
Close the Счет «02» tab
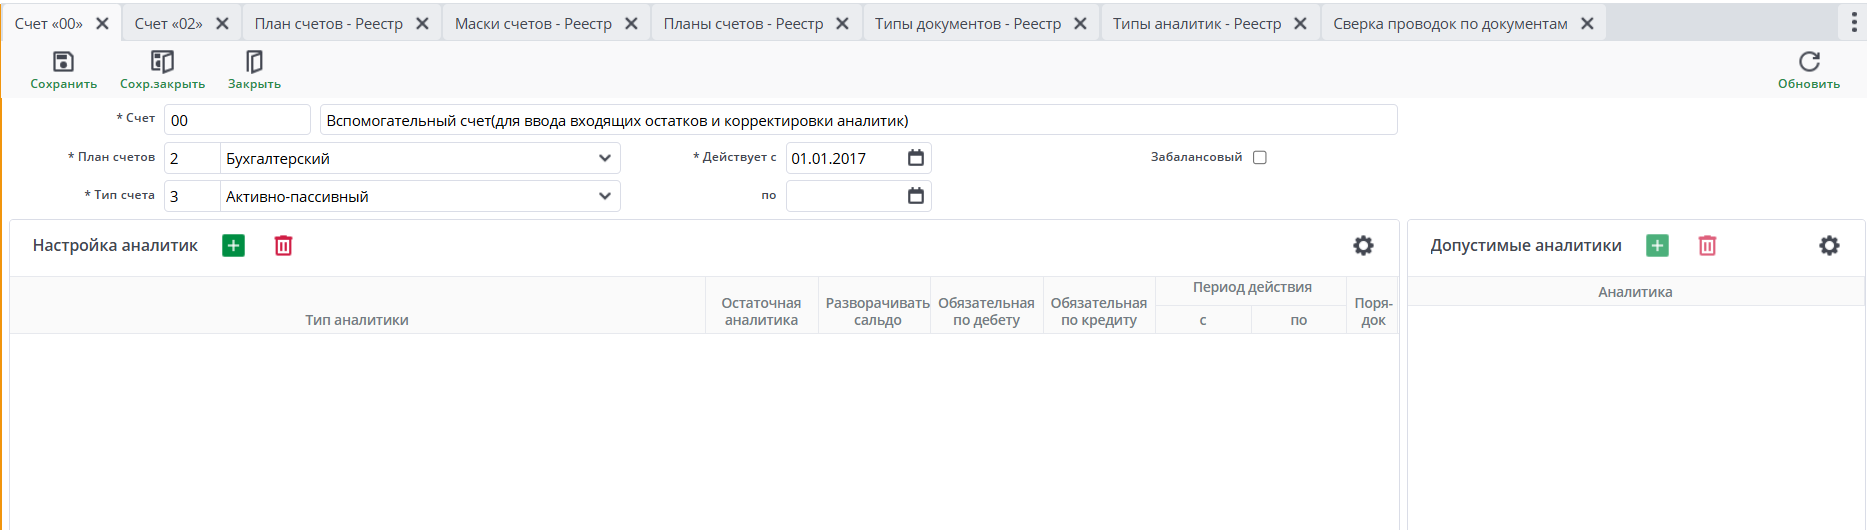click(222, 24)
